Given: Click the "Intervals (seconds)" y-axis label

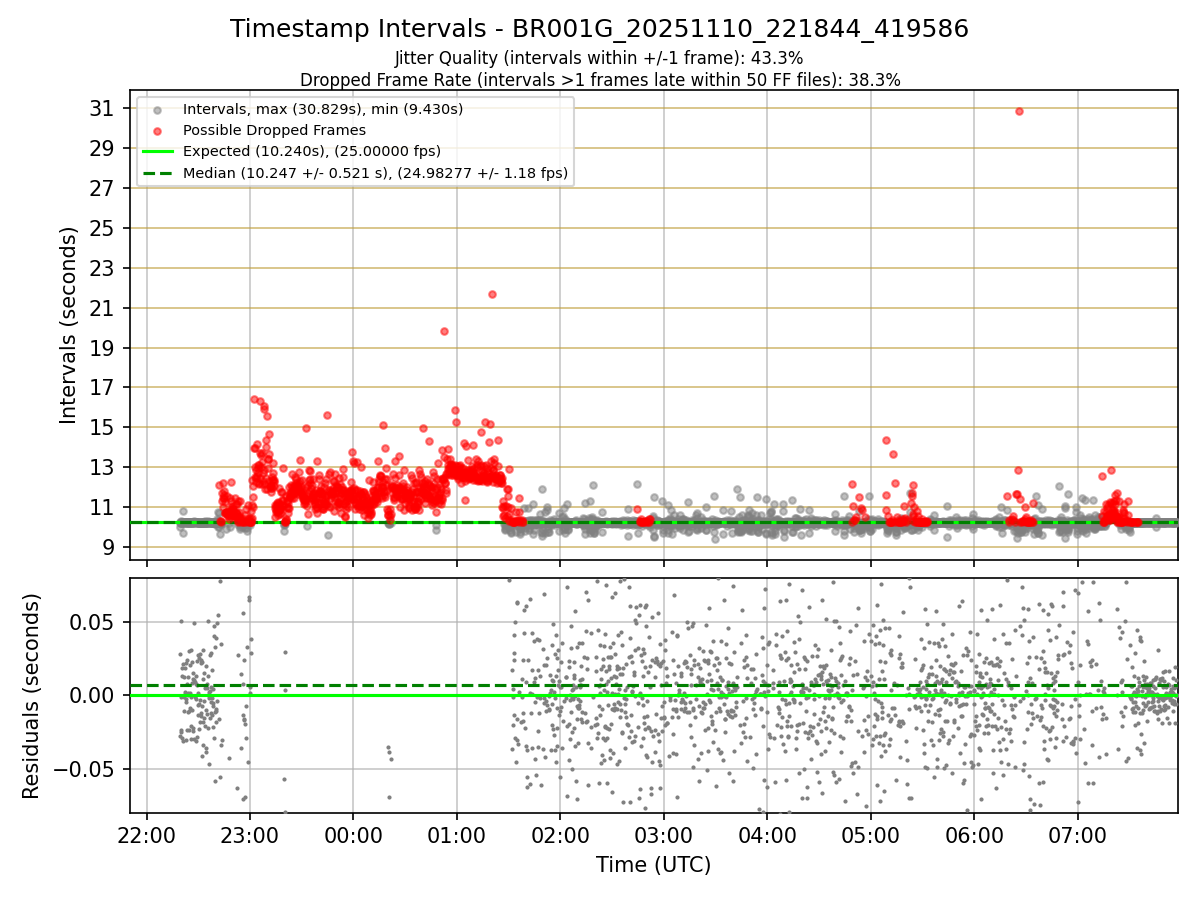Looking at the screenshot, I should tap(68, 325).
